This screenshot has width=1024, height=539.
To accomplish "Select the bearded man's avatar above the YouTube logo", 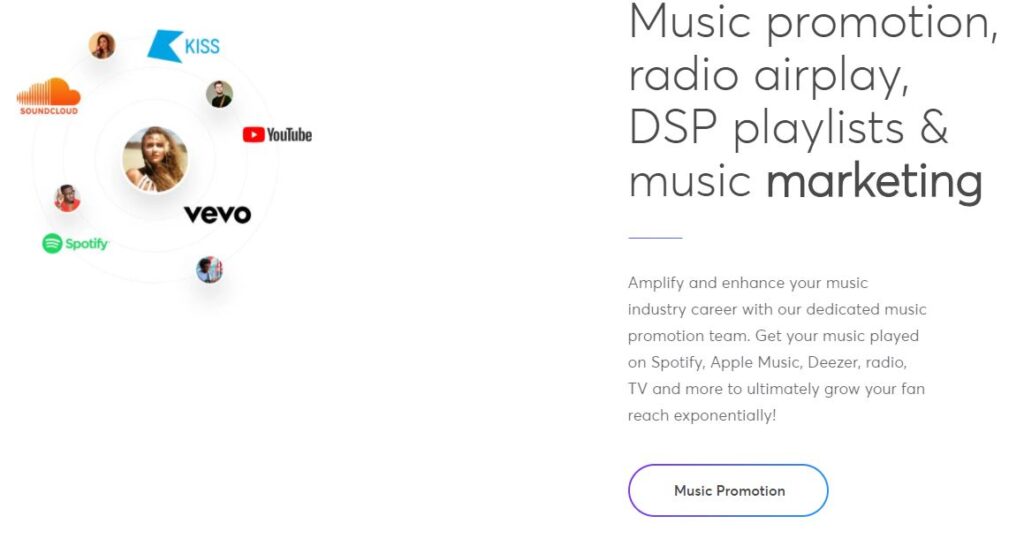I will click(219, 94).
